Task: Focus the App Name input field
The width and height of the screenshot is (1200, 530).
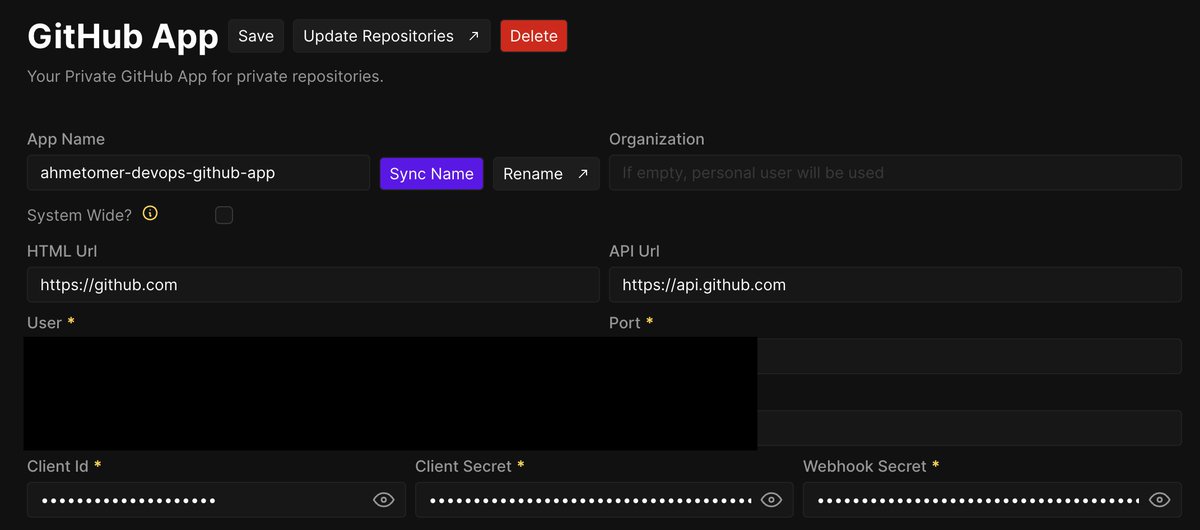Action: tap(198, 173)
